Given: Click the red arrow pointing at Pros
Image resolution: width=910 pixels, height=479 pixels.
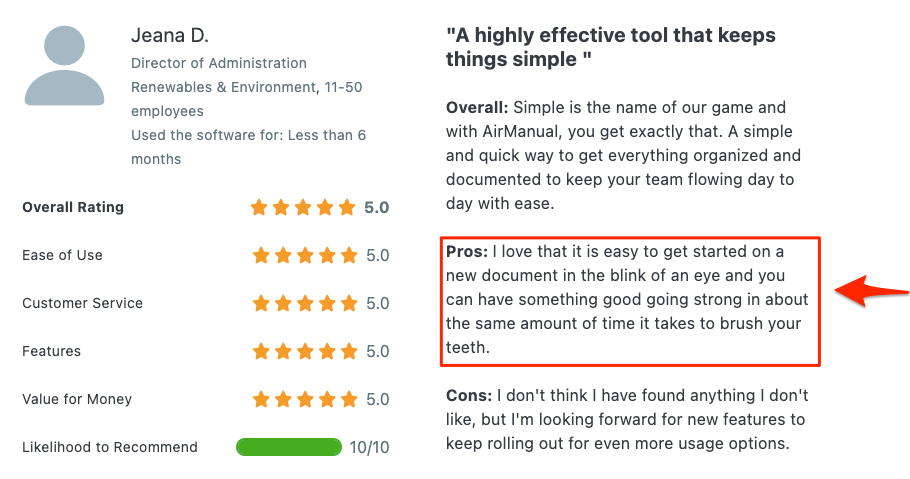Looking at the screenshot, I should pyautogui.click(x=872, y=290).
